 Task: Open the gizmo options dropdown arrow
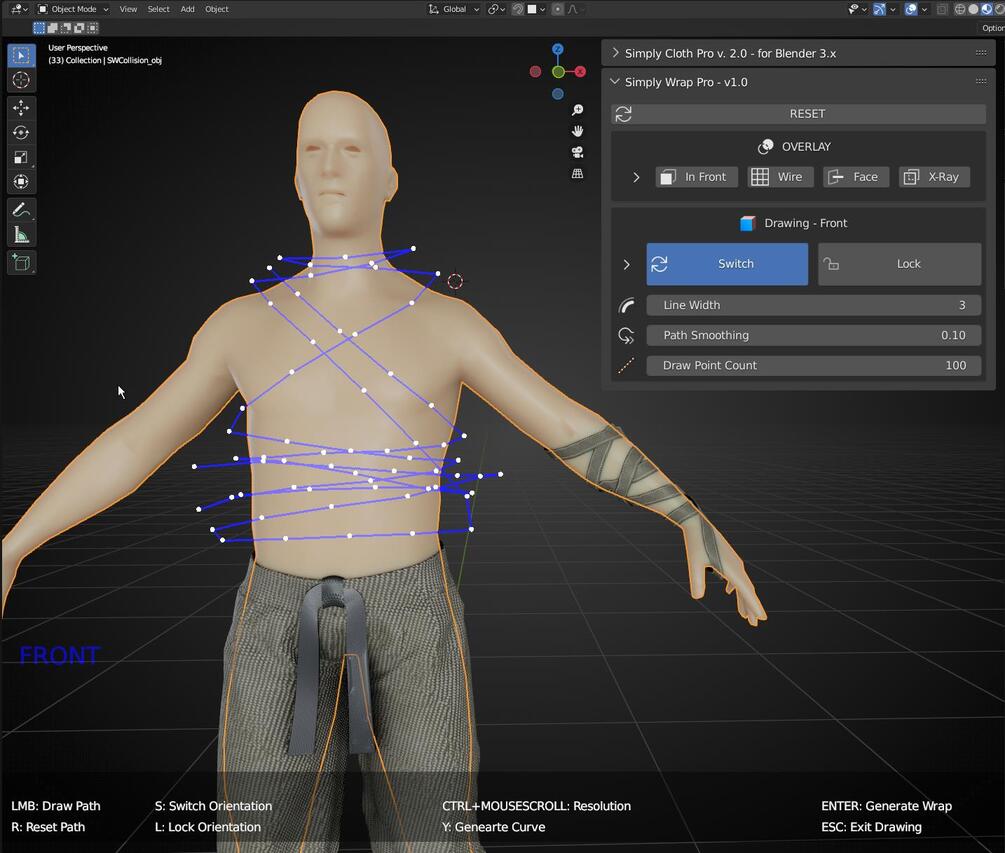click(893, 9)
